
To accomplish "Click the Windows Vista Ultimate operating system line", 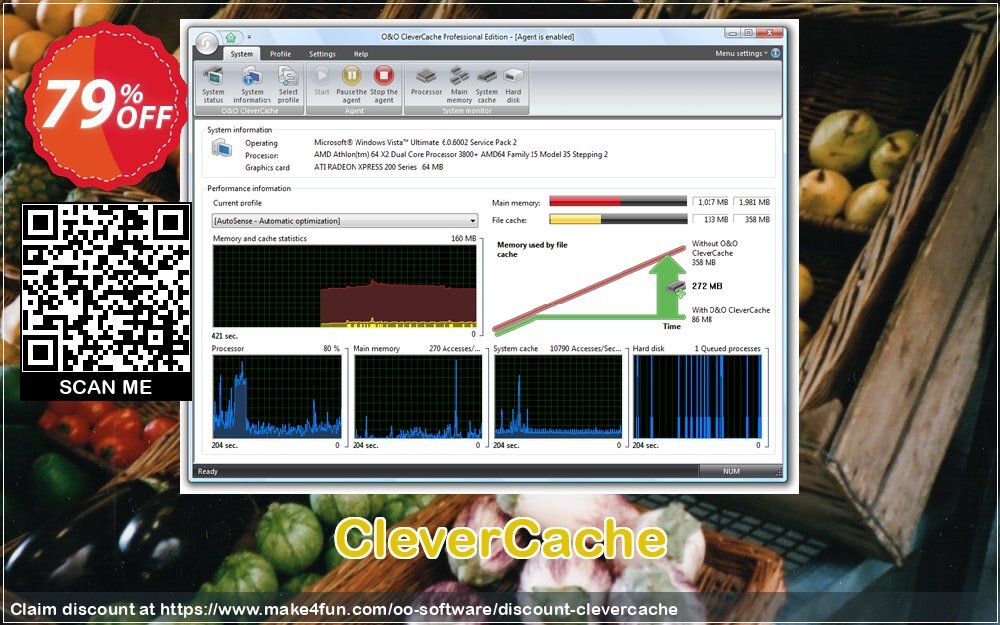I will (x=415, y=142).
